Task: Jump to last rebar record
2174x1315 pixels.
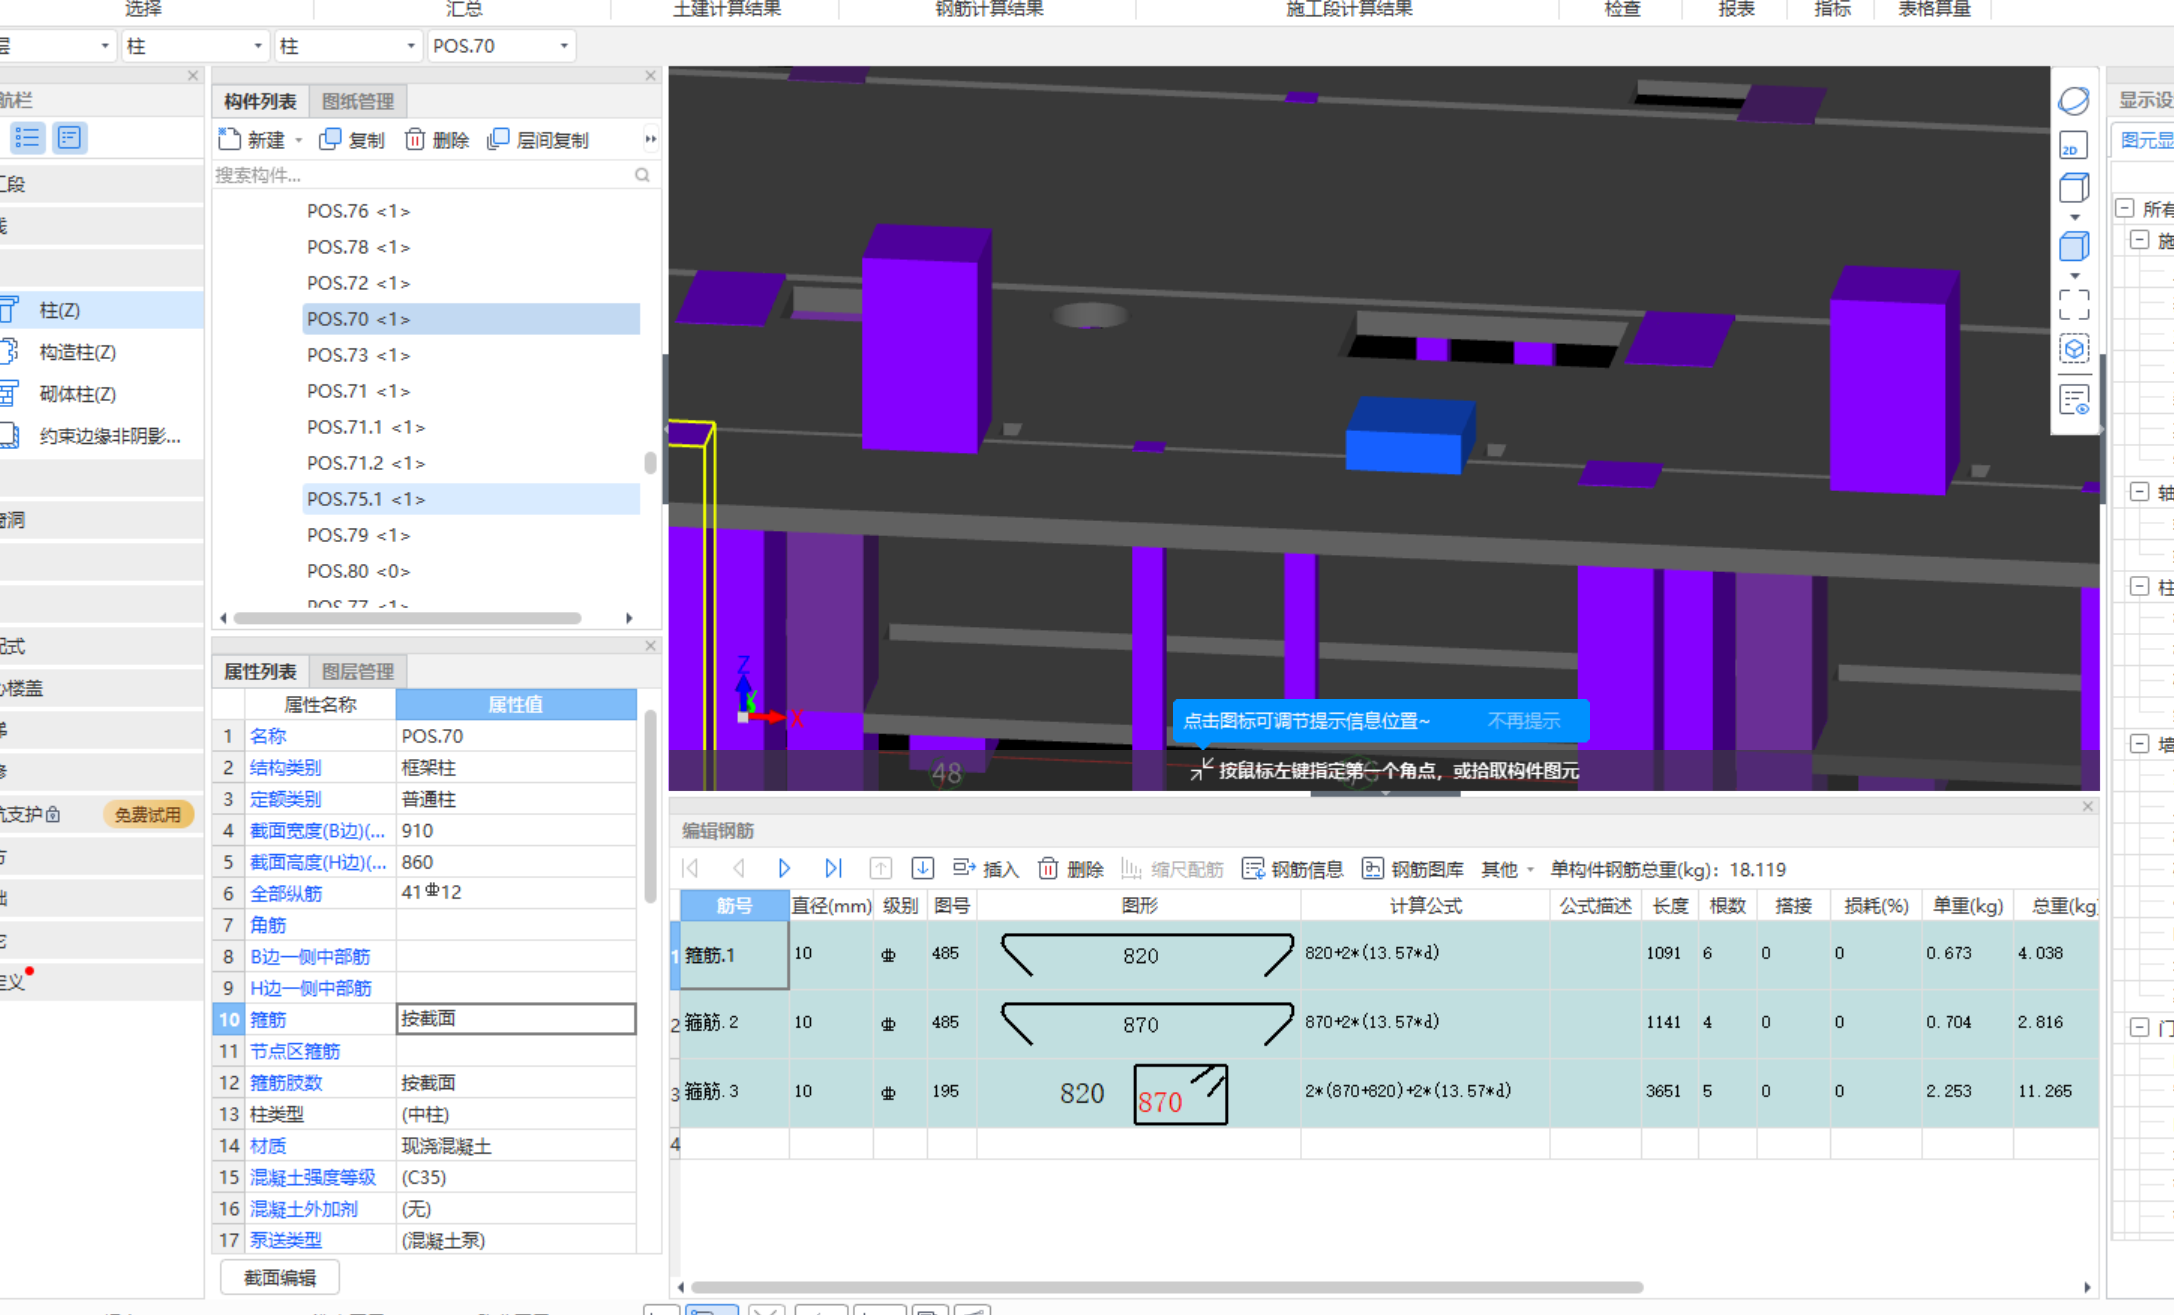Action: 833,868
